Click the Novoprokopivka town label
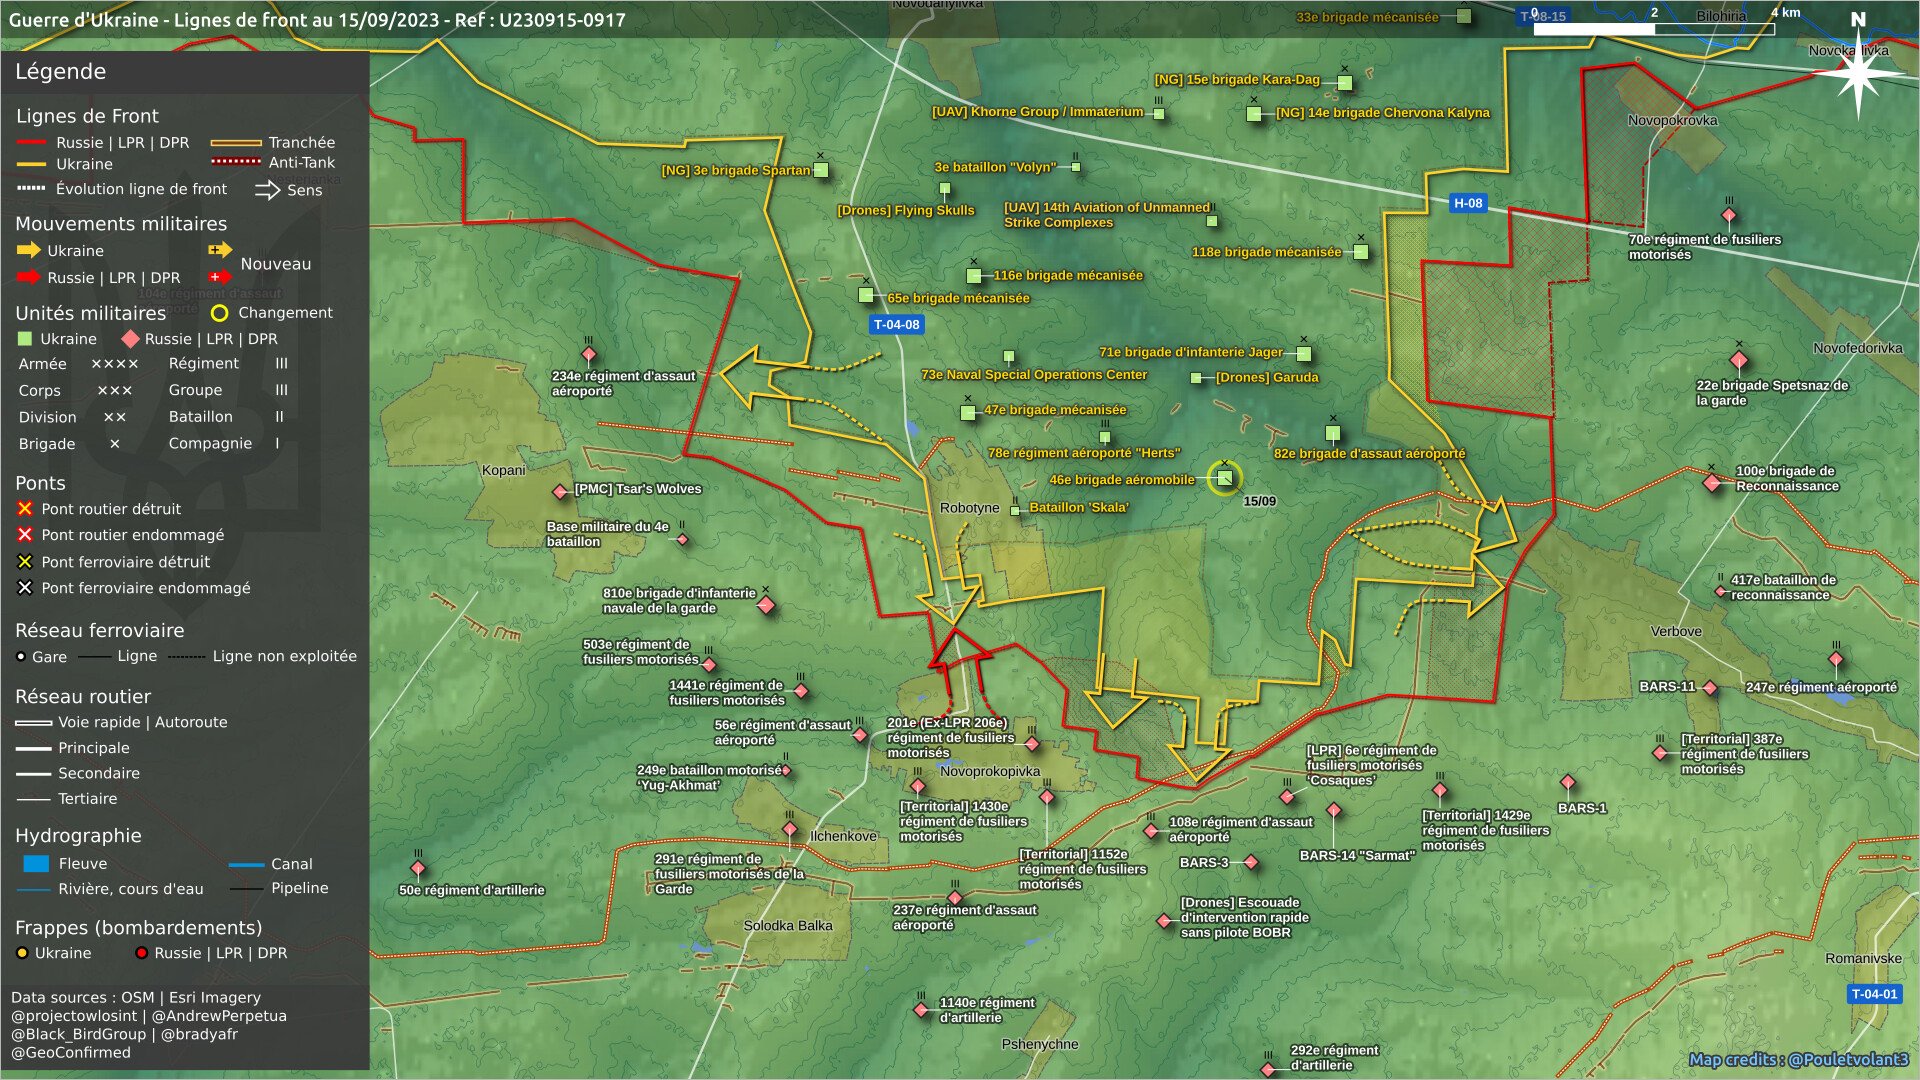 [989, 771]
